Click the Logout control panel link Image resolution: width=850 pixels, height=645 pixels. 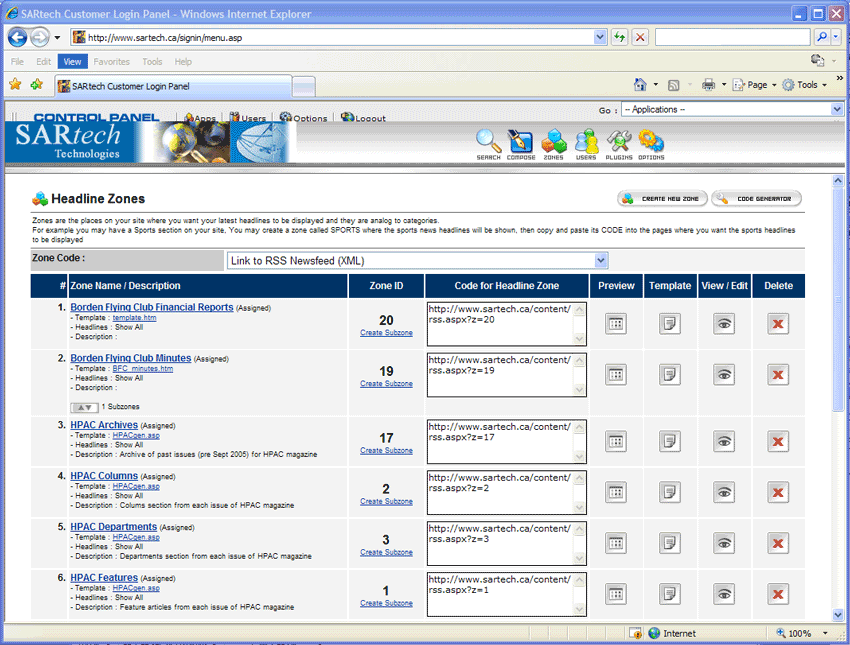pyautogui.click(x=363, y=118)
